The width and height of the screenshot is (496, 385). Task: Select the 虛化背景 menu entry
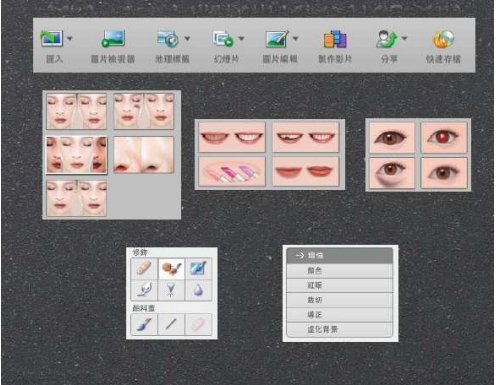point(340,329)
